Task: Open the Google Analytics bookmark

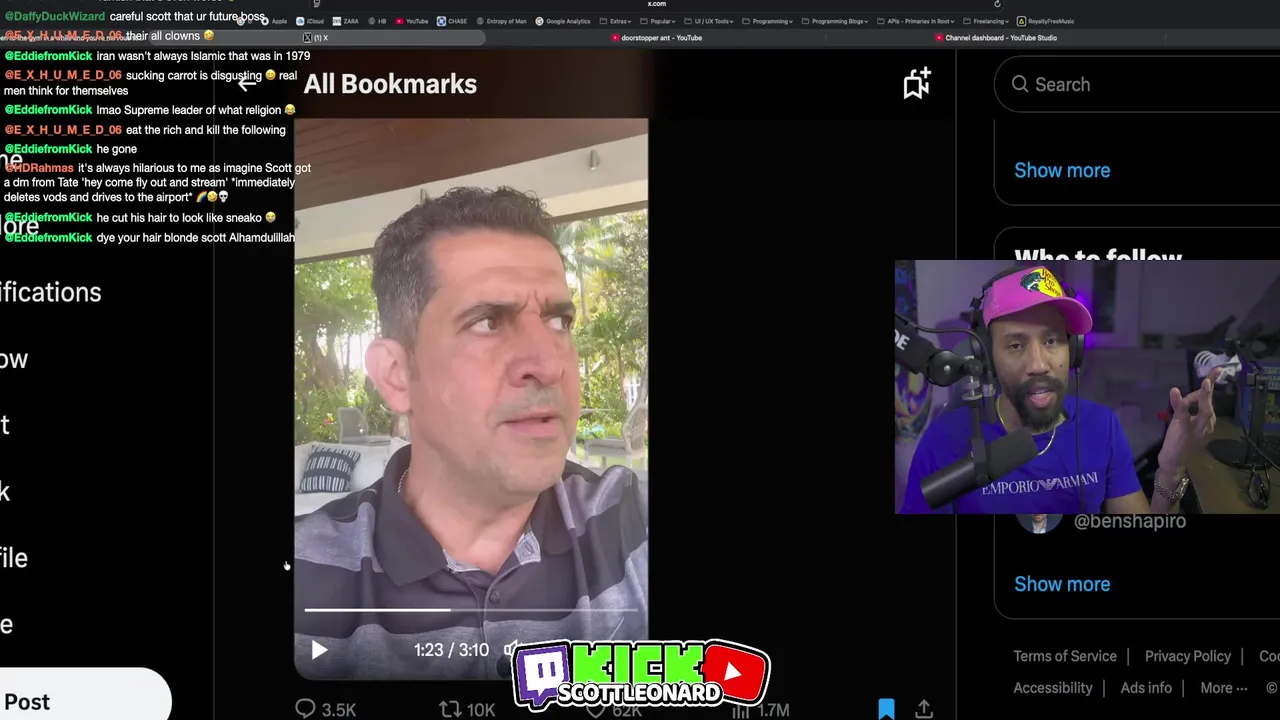Action: [x=563, y=21]
